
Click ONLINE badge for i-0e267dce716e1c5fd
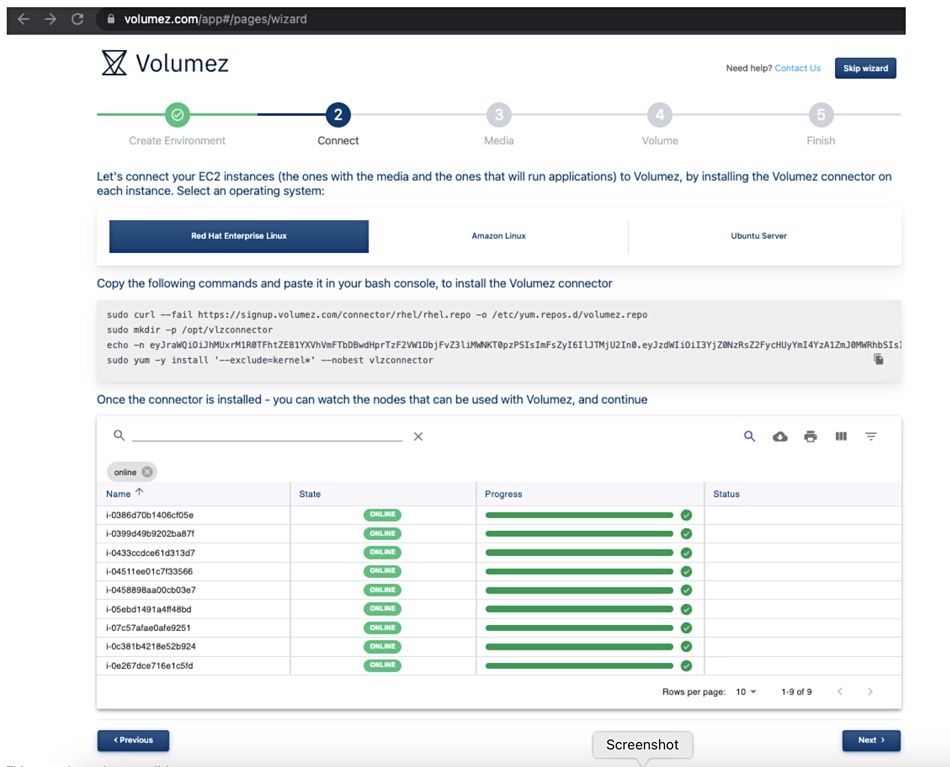pyautogui.click(x=382, y=665)
